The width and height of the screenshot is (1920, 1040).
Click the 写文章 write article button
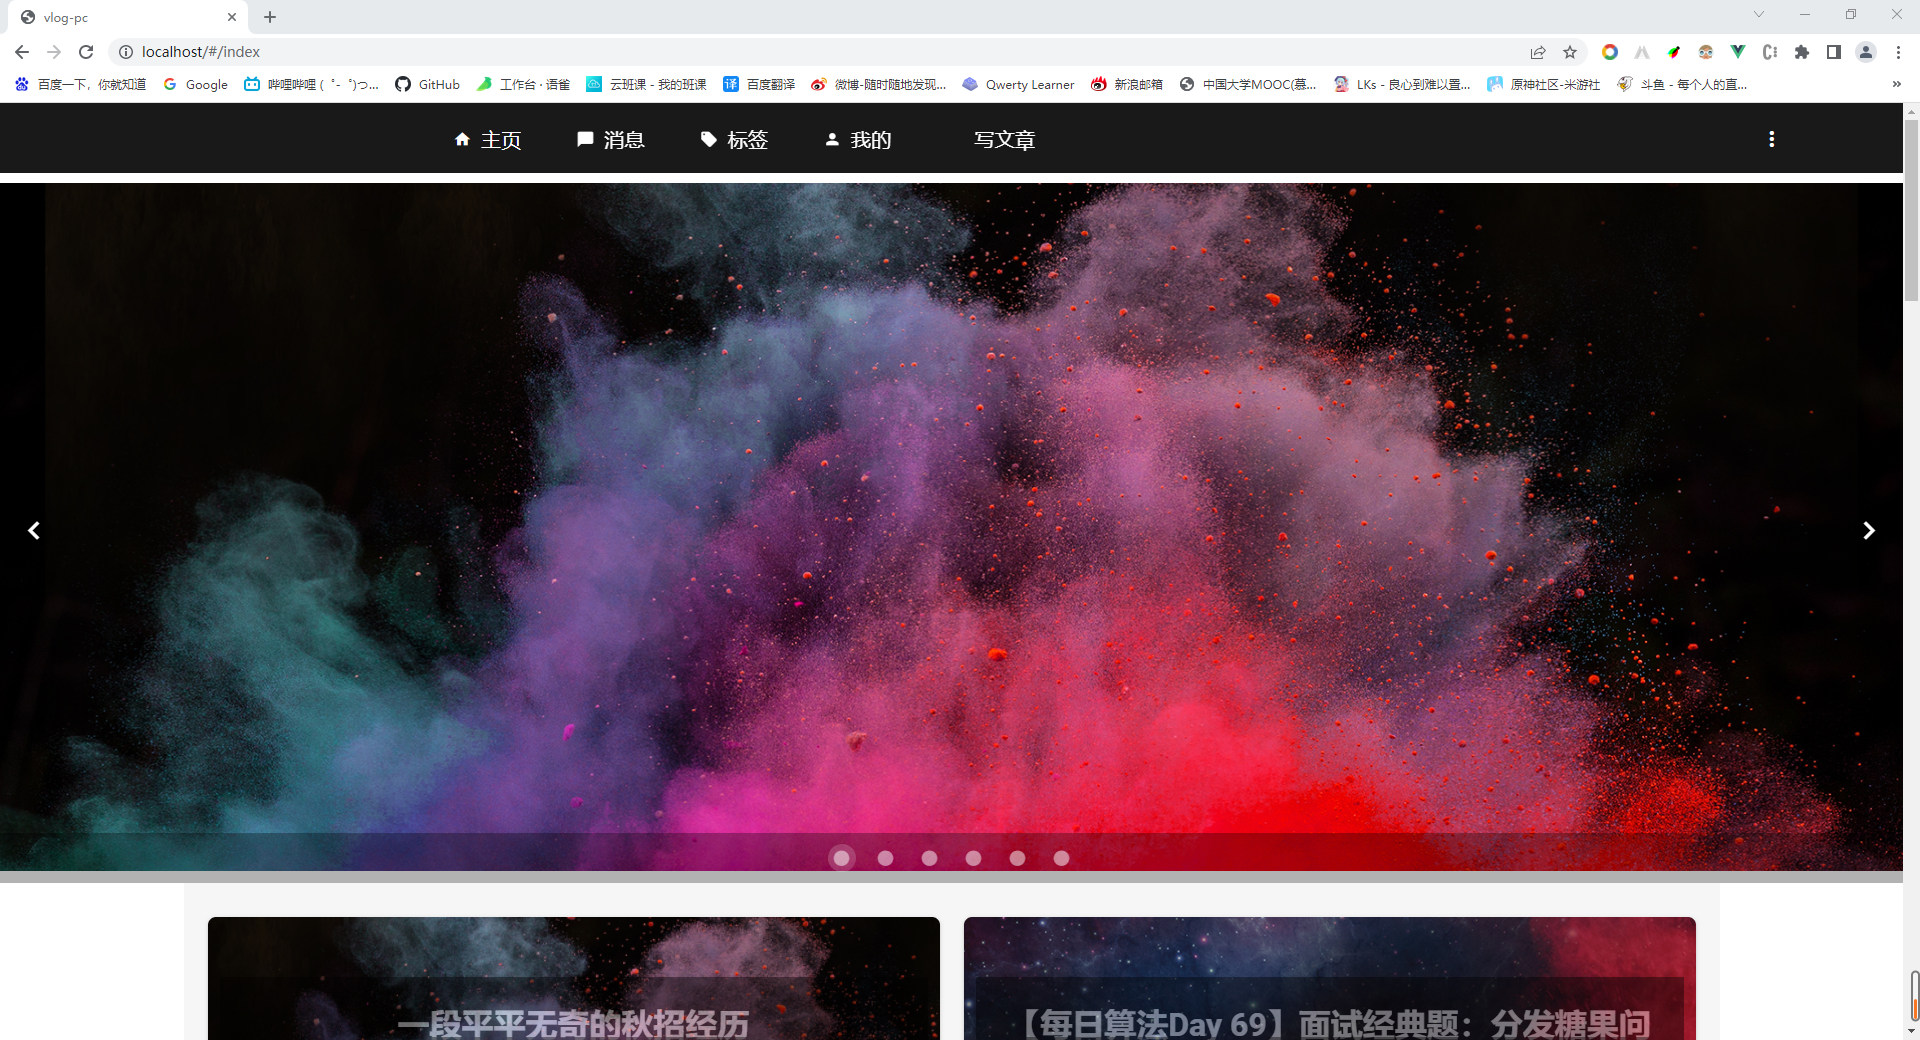point(1004,140)
